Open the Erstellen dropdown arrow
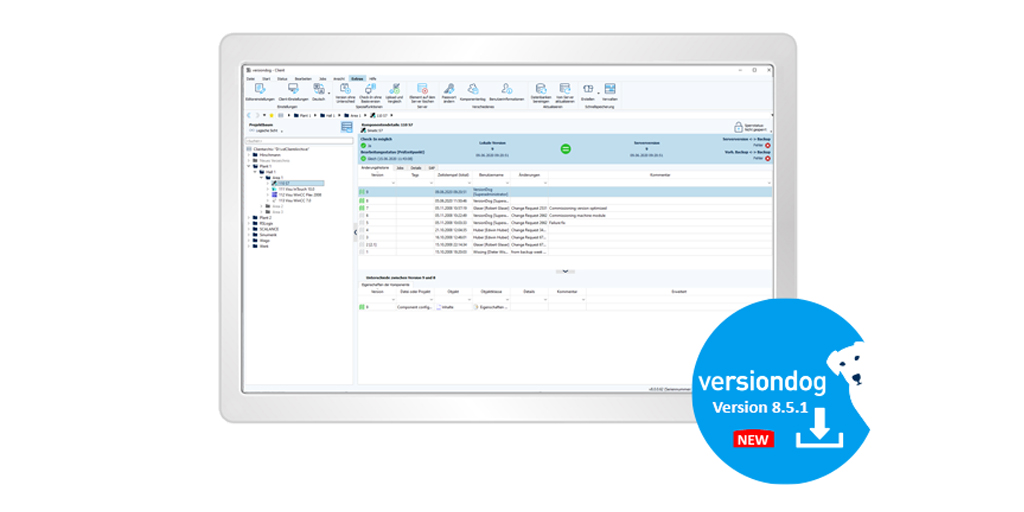 point(598,93)
